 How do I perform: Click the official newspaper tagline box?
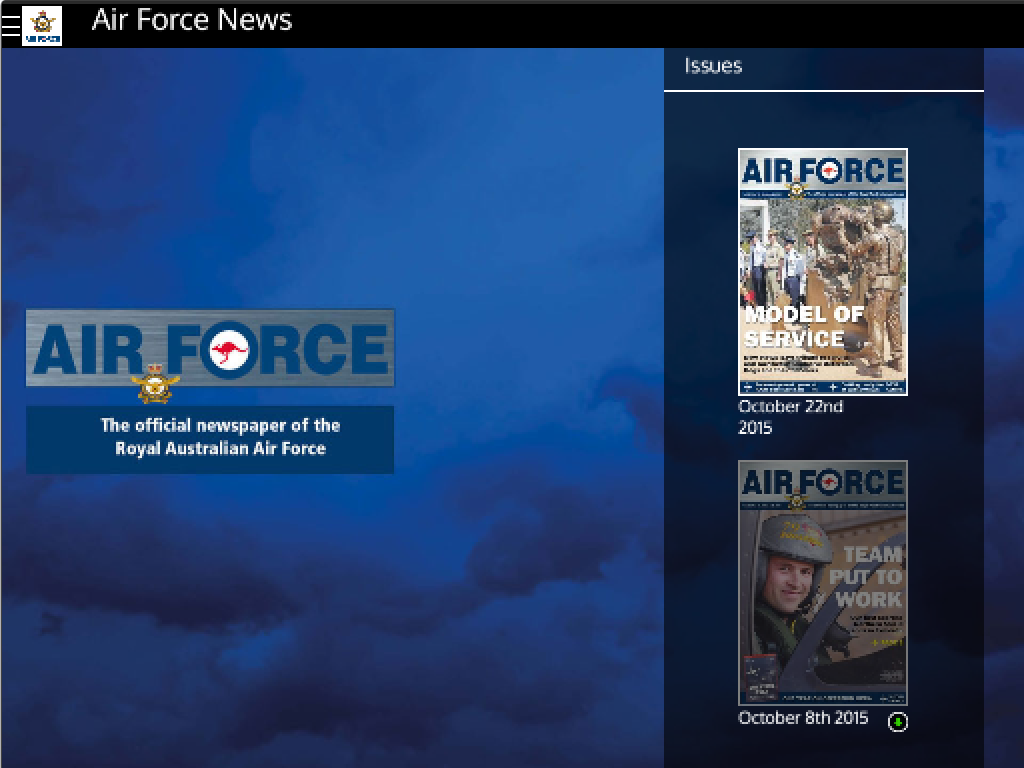pyautogui.click(x=210, y=440)
